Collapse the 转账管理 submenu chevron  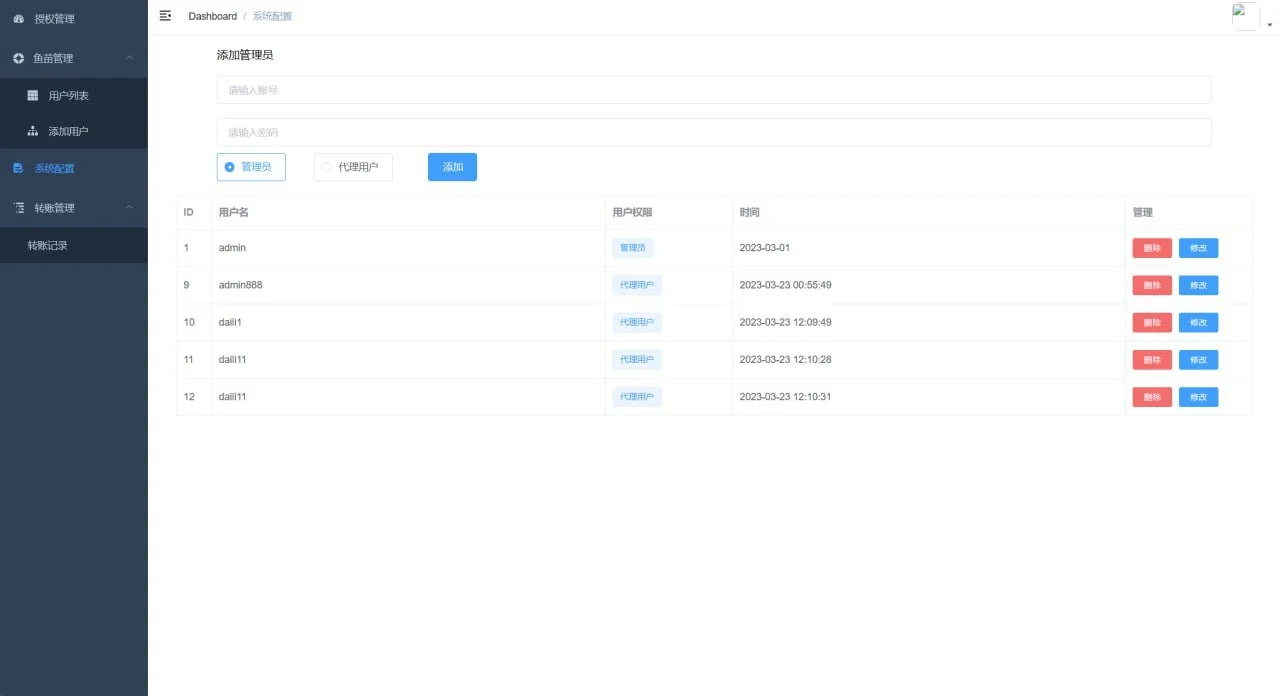[129, 208]
